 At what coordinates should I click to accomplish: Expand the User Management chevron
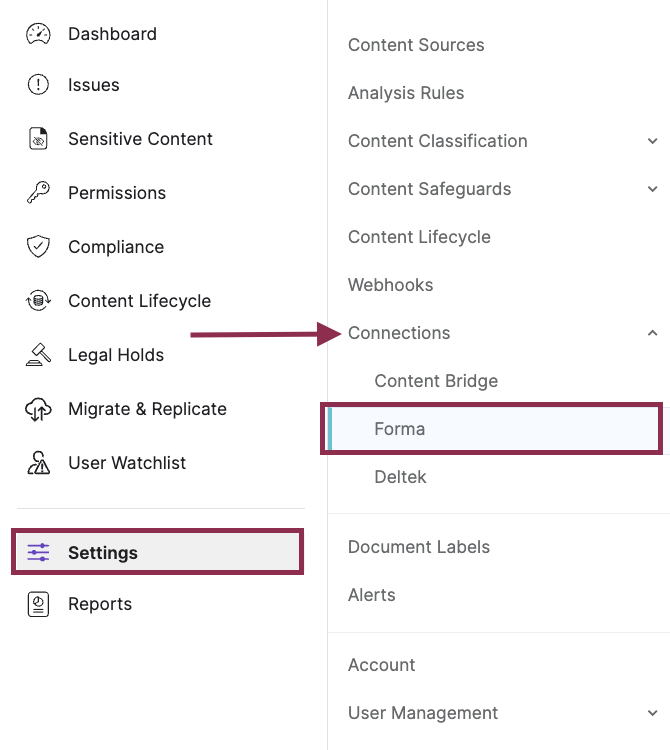pos(653,713)
